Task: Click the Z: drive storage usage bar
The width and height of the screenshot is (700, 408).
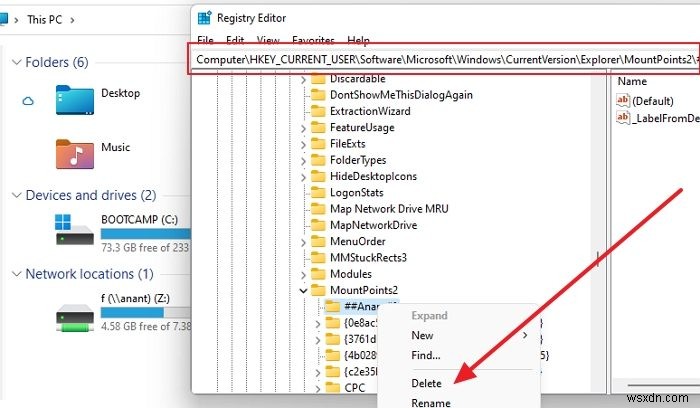Action: click(x=146, y=312)
